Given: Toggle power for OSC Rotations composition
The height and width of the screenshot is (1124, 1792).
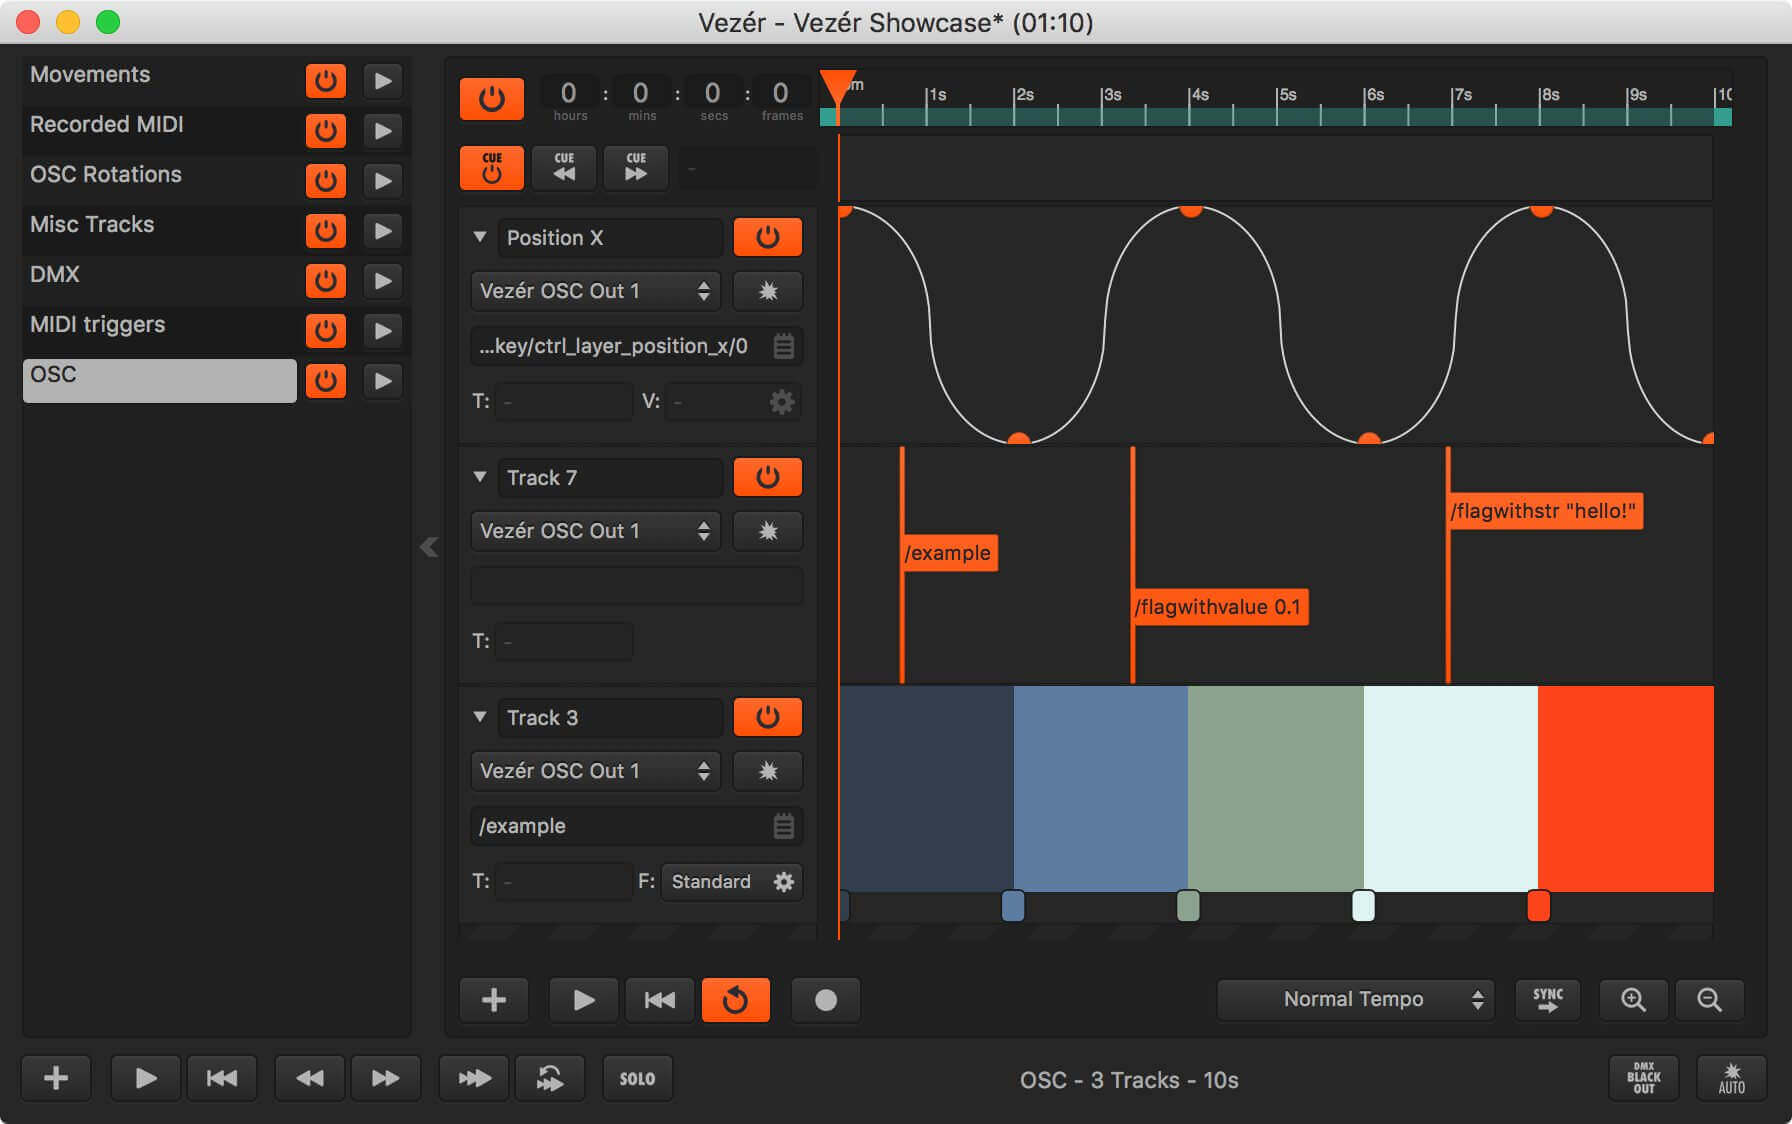Looking at the screenshot, I should pyautogui.click(x=326, y=180).
